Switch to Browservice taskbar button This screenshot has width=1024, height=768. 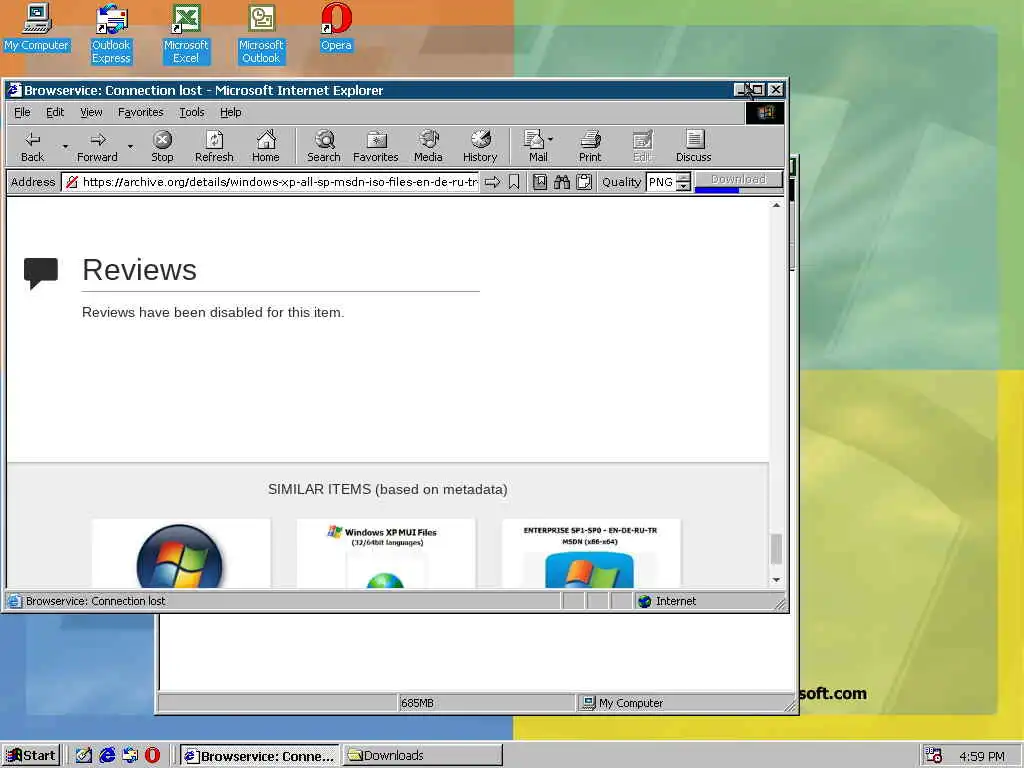pyautogui.click(x=259, y=756)
